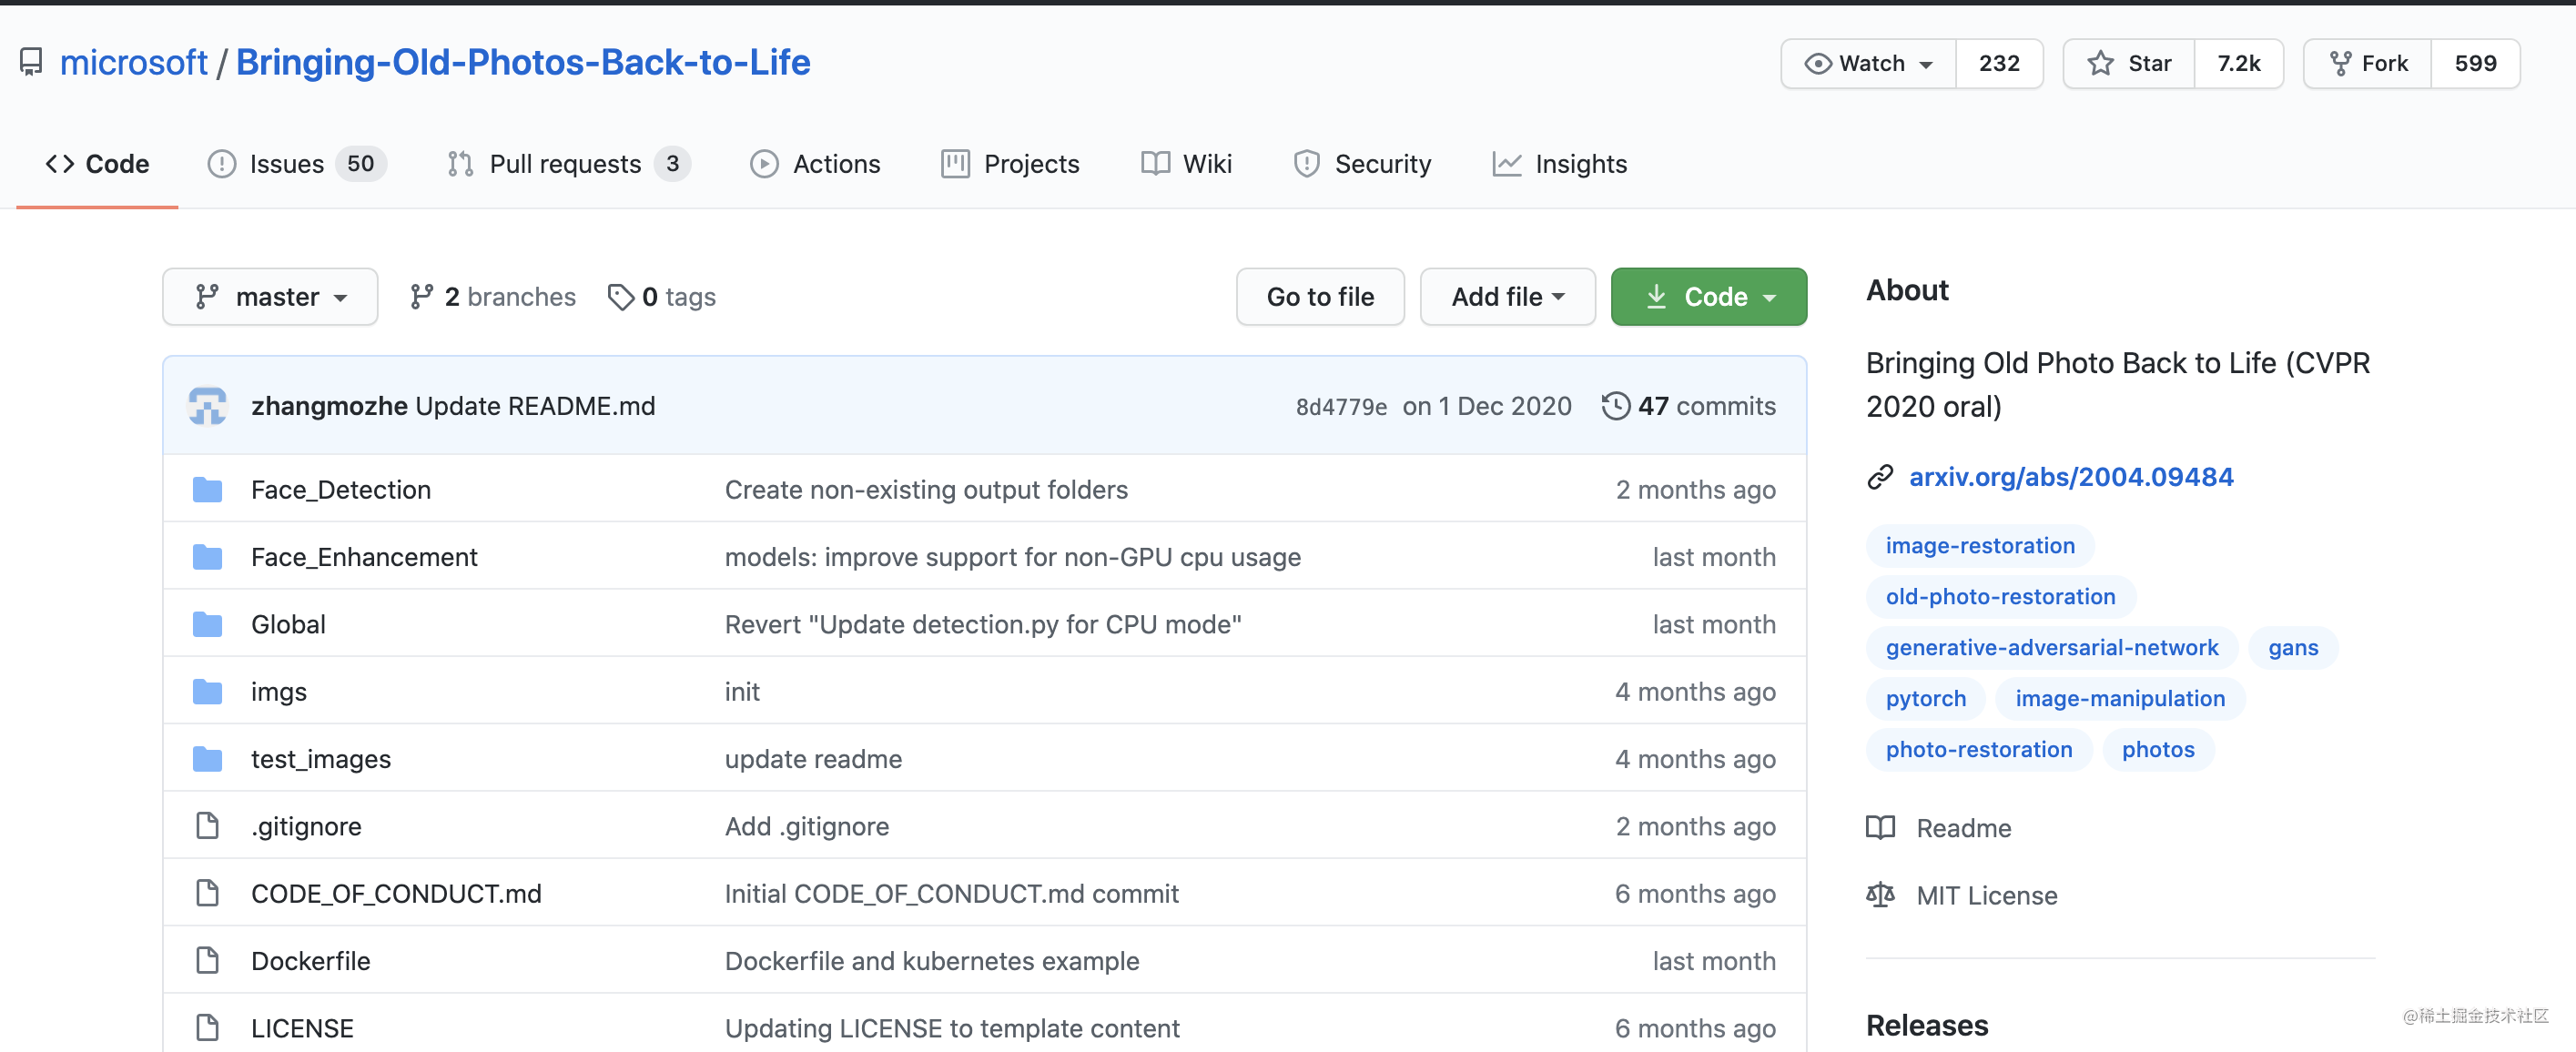2576x1052 pixels.
Task: Open commit 'Dockerfile and kubernetes example'
Action: click(x=932, y=961)
